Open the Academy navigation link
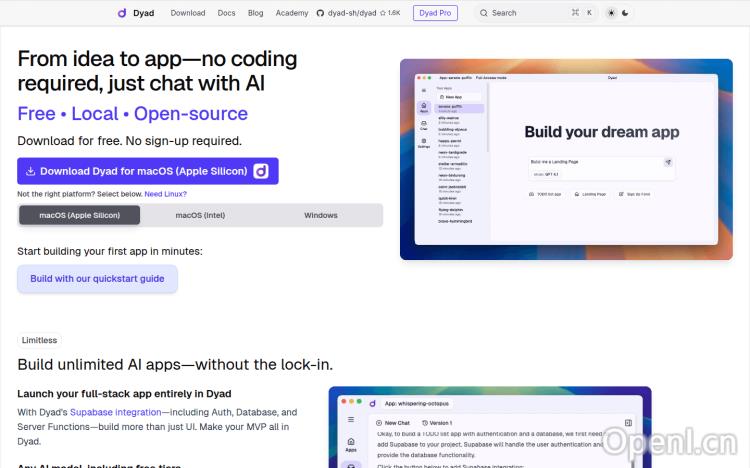 click(292, 13)
